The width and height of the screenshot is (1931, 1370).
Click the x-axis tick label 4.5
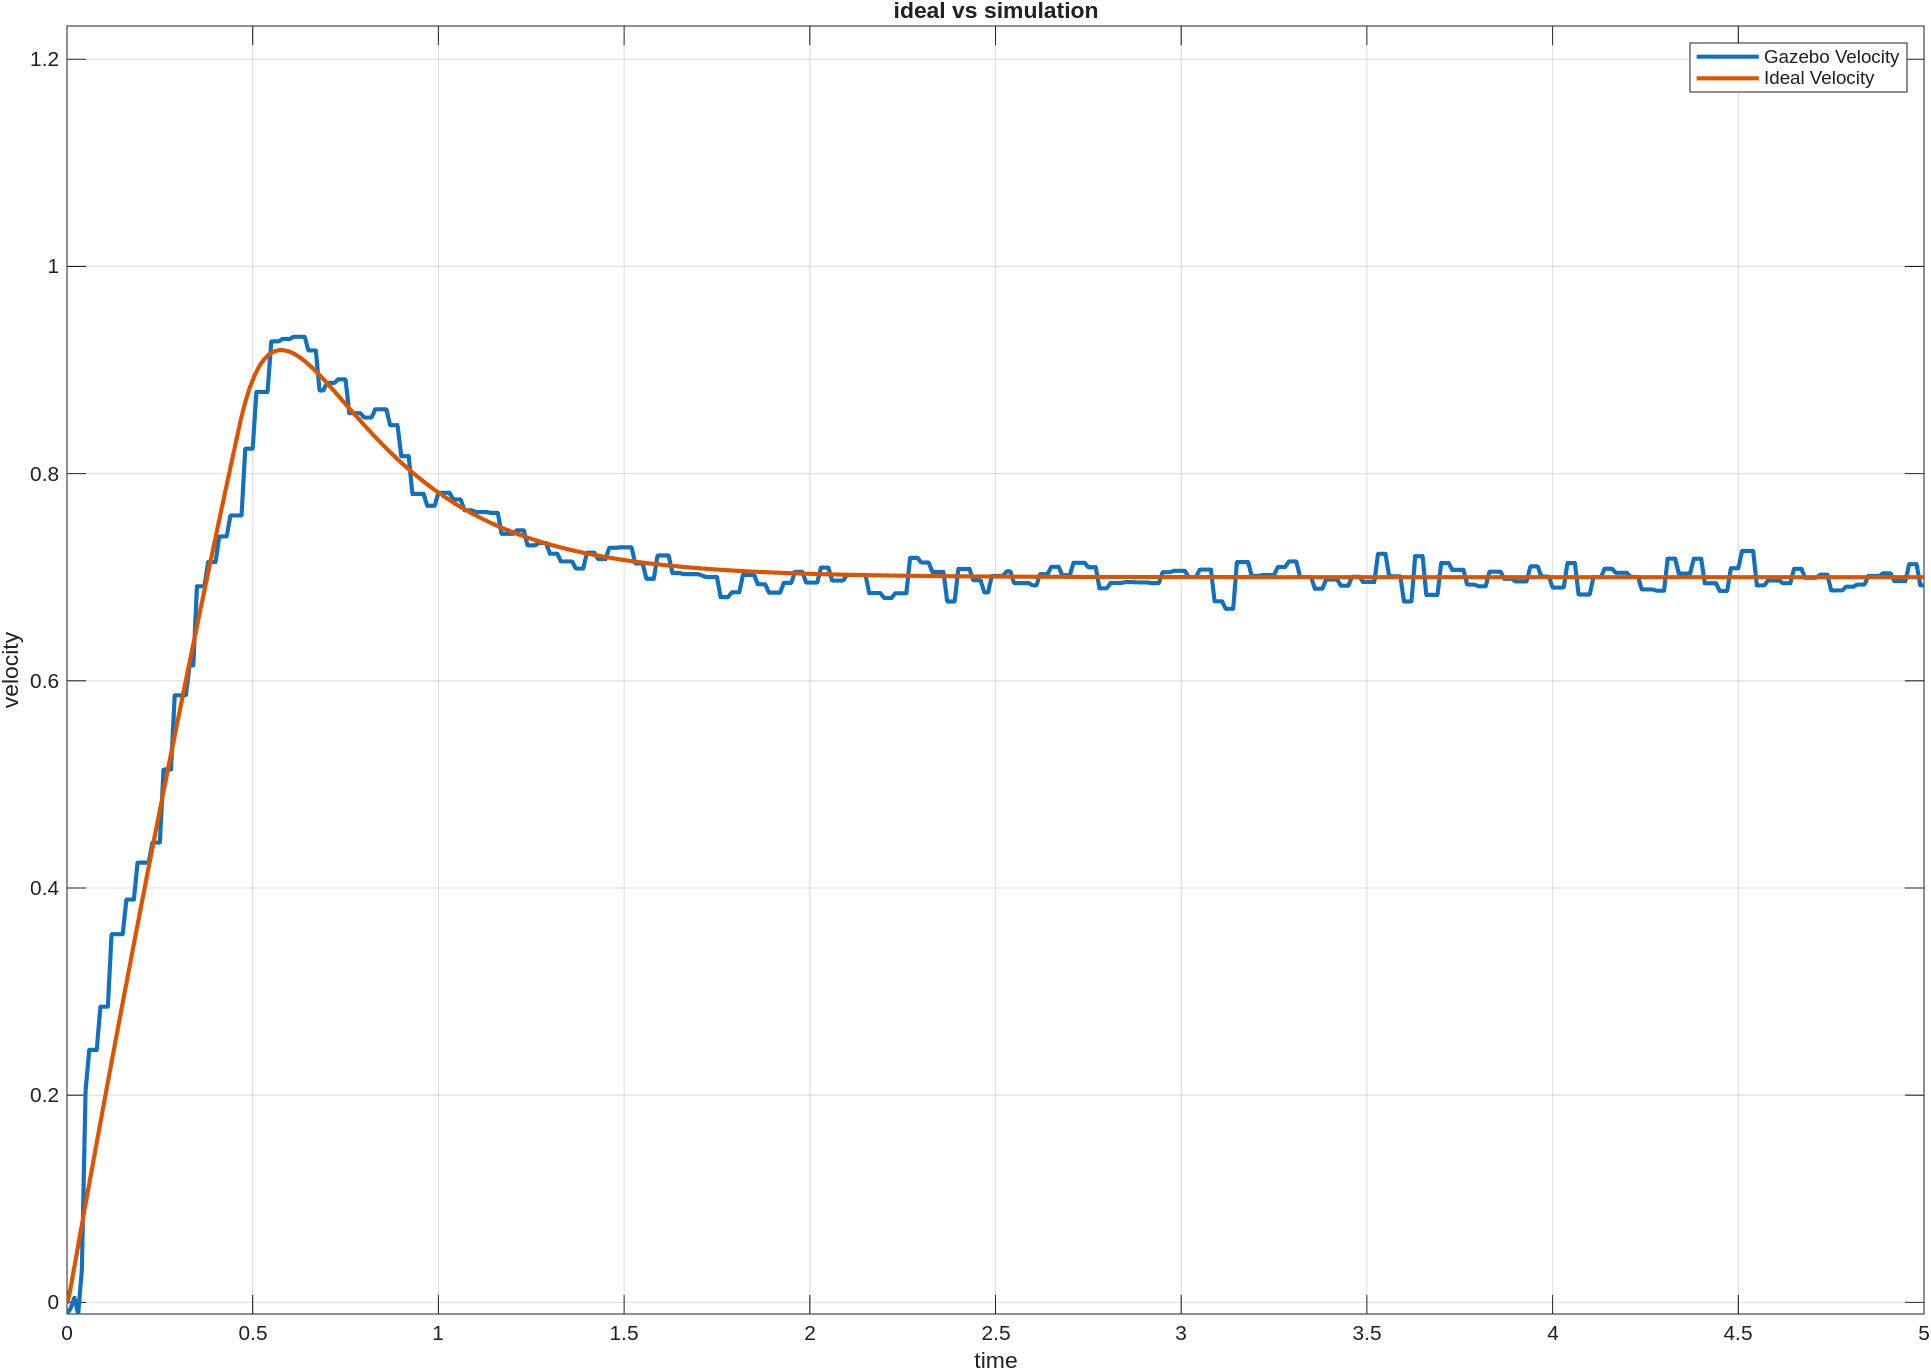pos(1737,1333)
